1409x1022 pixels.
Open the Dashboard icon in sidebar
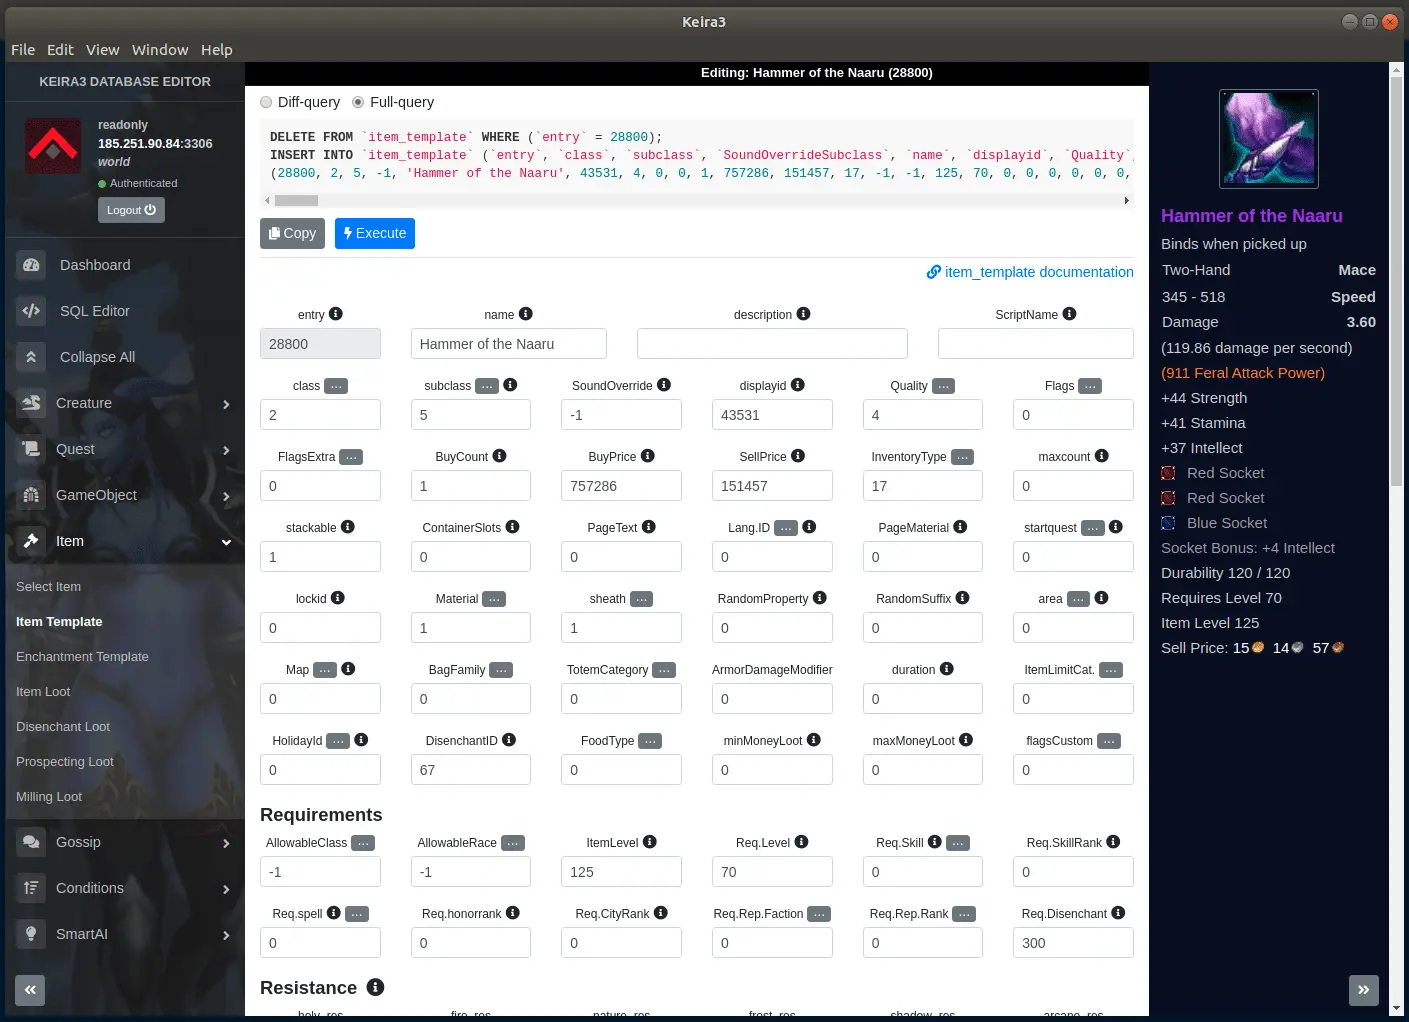tap(31, 265)
